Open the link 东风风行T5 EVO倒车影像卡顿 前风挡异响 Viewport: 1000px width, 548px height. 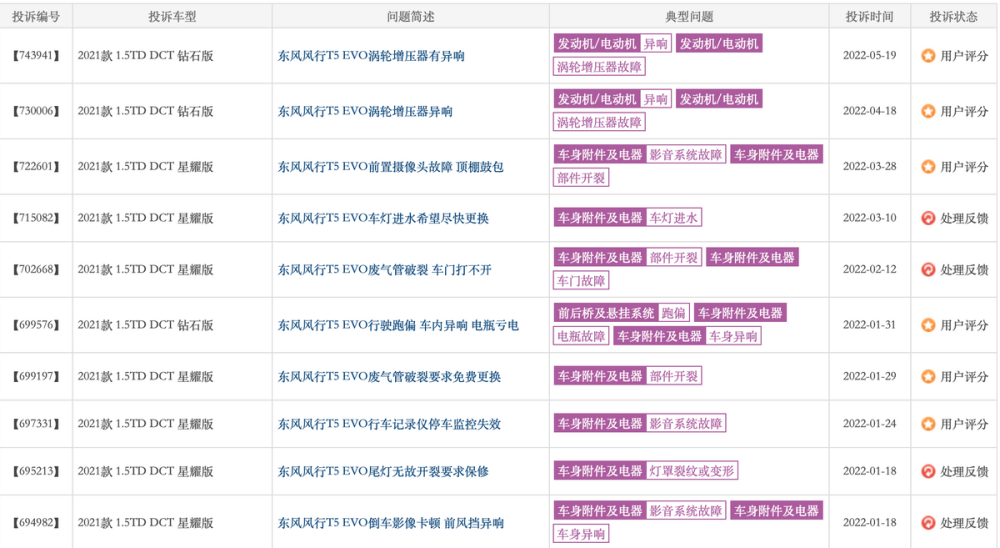pos(390,523)
